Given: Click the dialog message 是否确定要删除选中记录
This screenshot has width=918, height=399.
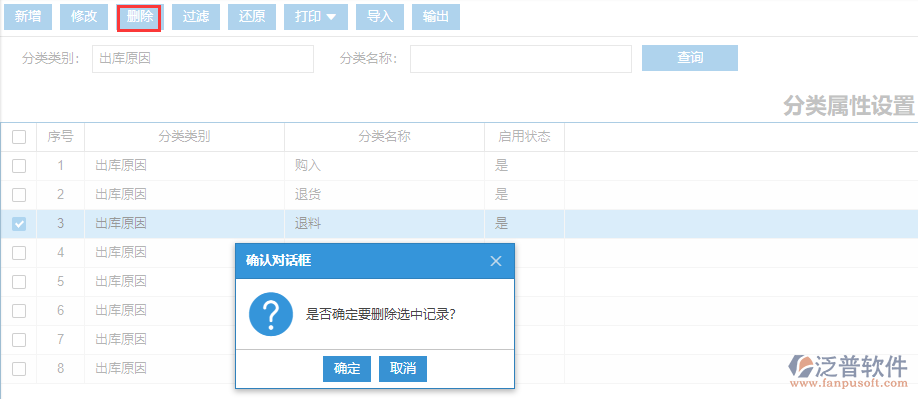Looking at the screenshot, I should 381,315.
